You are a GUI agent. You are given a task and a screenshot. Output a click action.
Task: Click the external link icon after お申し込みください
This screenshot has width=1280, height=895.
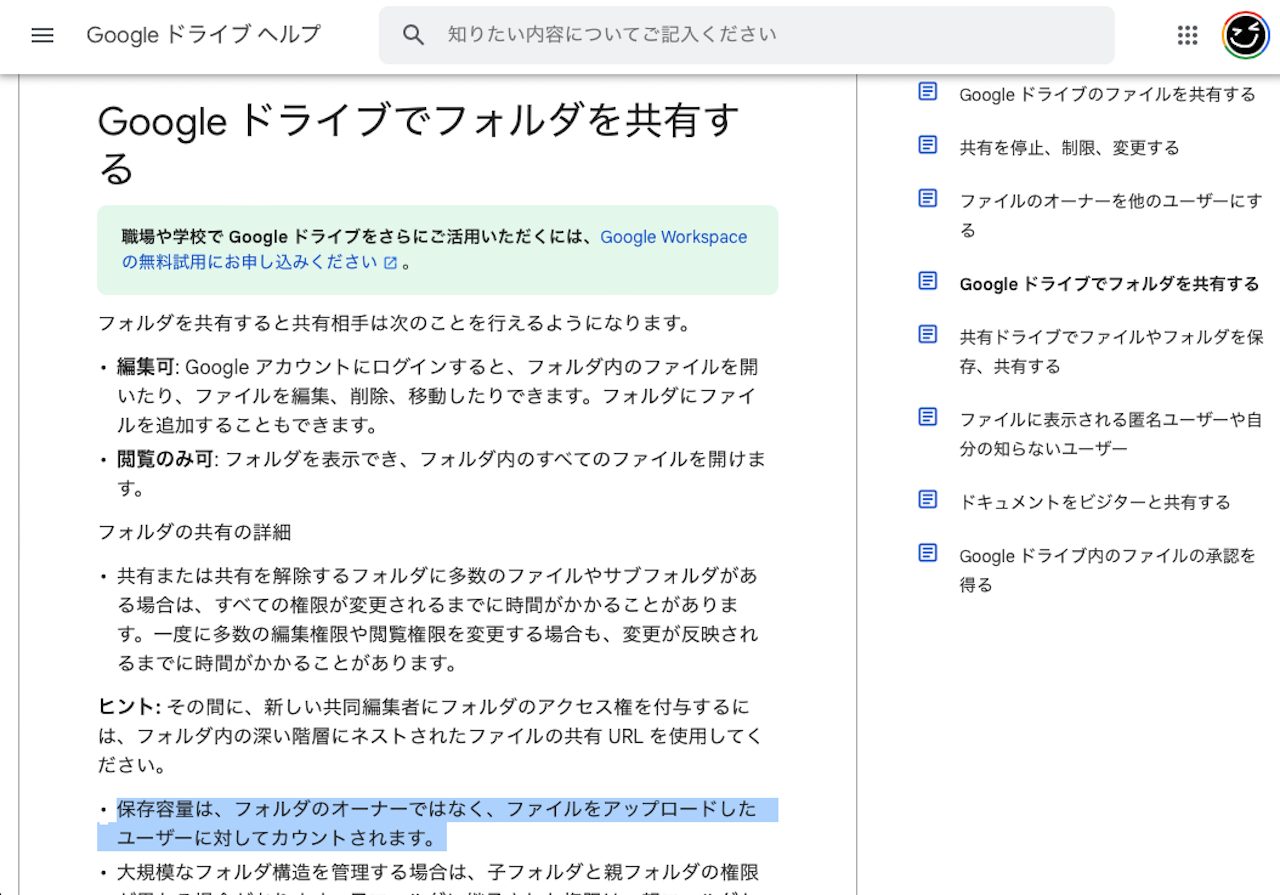point(391,263)
